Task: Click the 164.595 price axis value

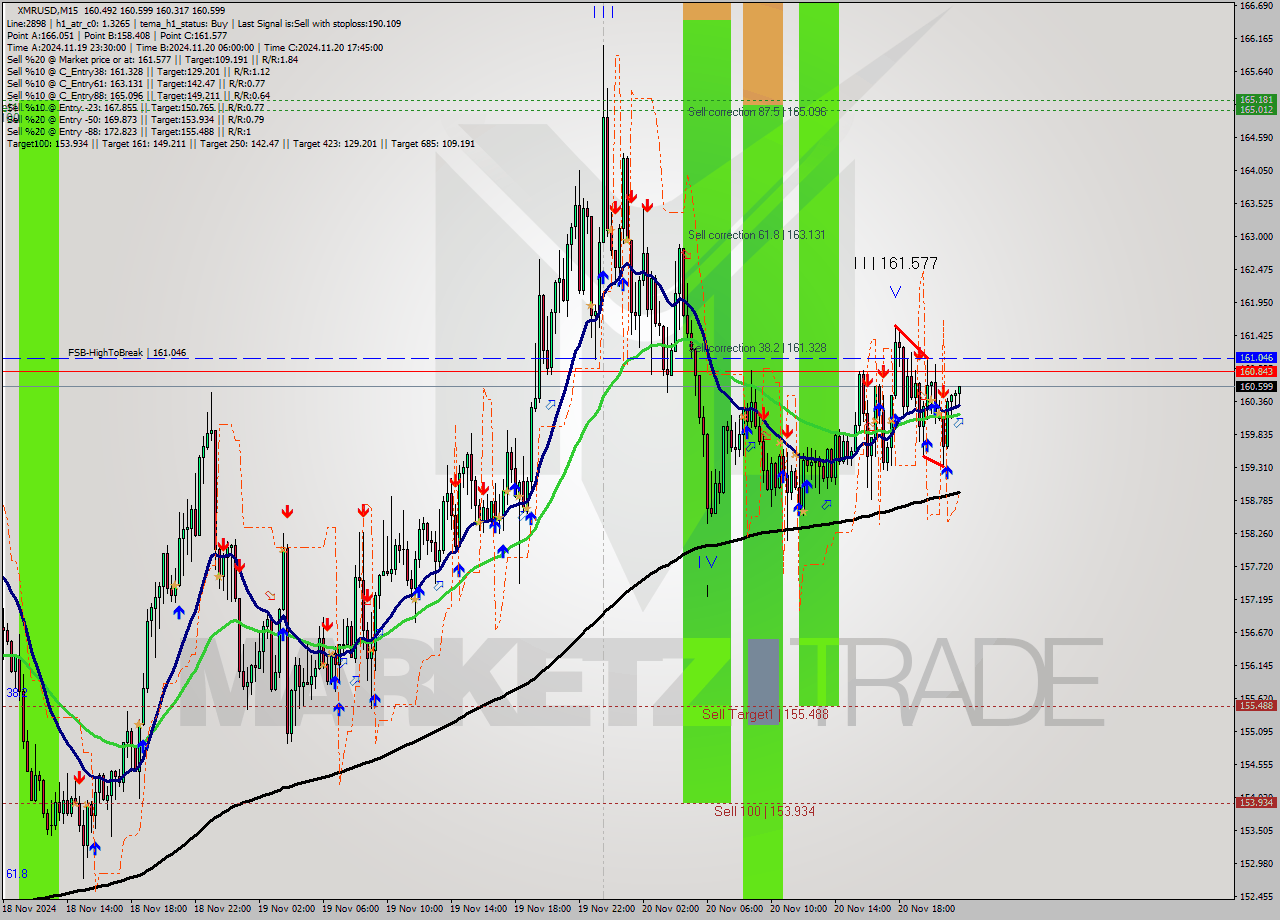Action: (x=1256, y=138)
